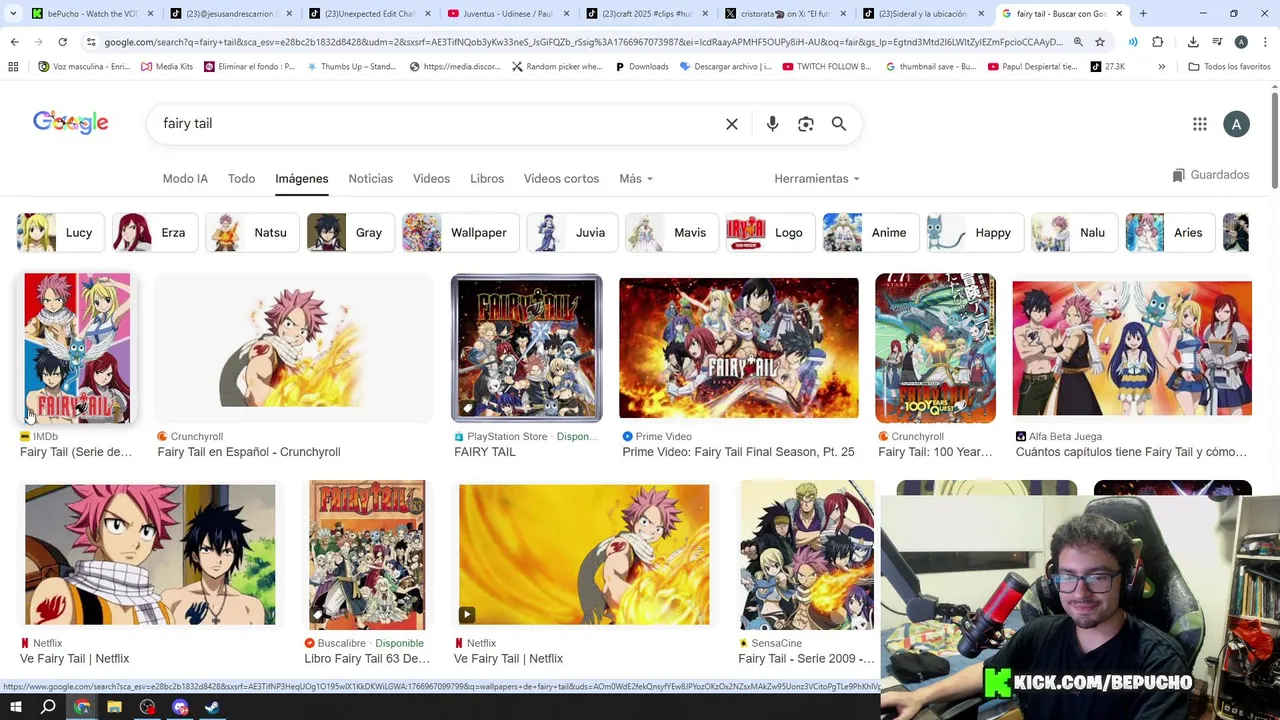Filter images by Aries chip
Screen dimensions: 1280x720
[x=1169, y=233]
